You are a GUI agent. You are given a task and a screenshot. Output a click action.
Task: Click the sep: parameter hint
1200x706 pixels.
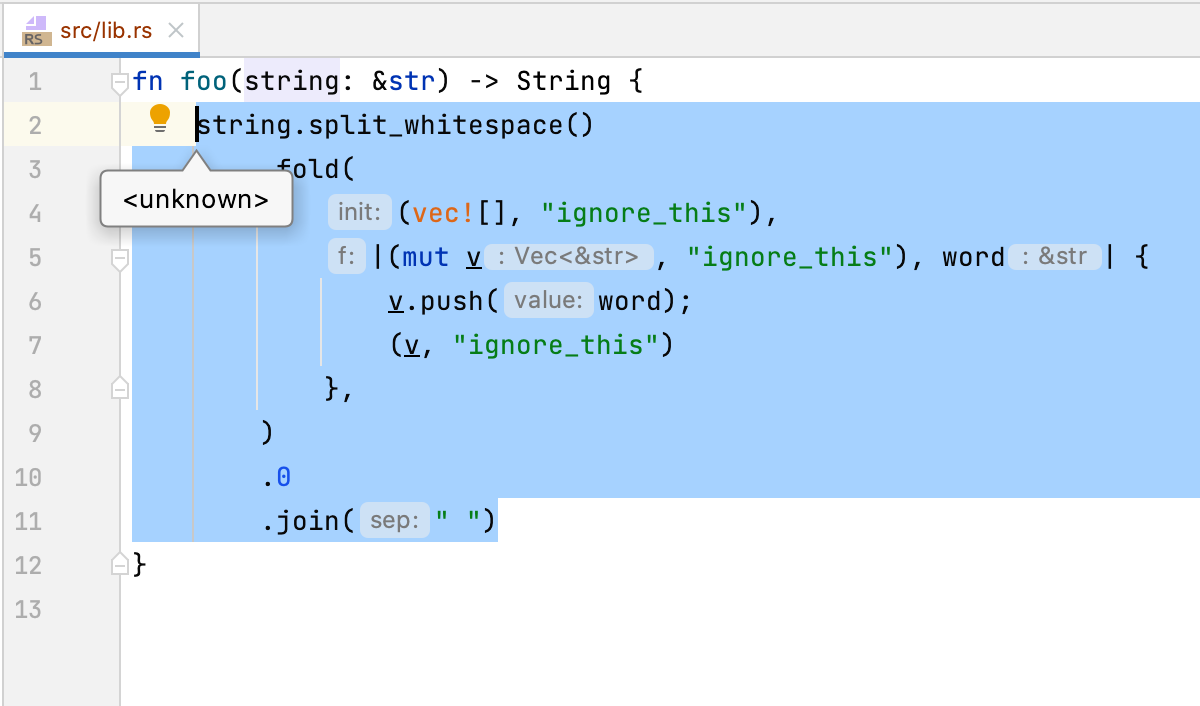[394, 520]
